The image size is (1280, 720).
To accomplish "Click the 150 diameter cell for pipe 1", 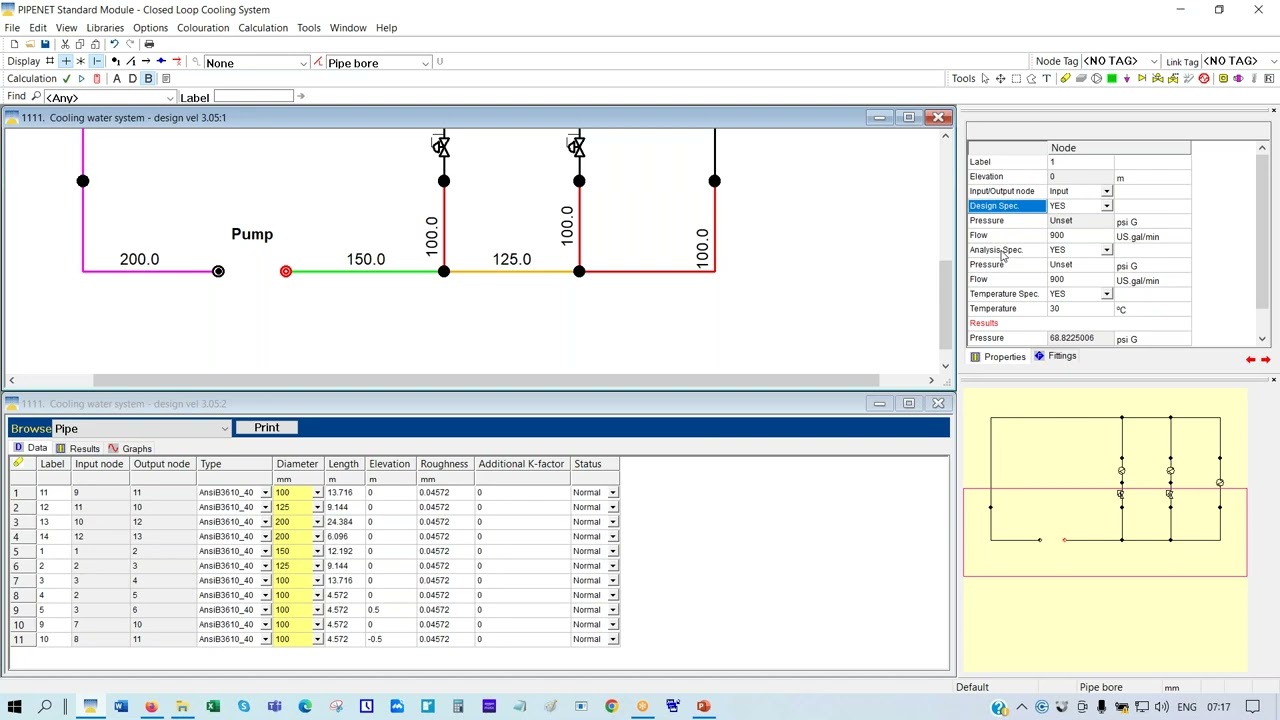I will [x=292, y=551].
